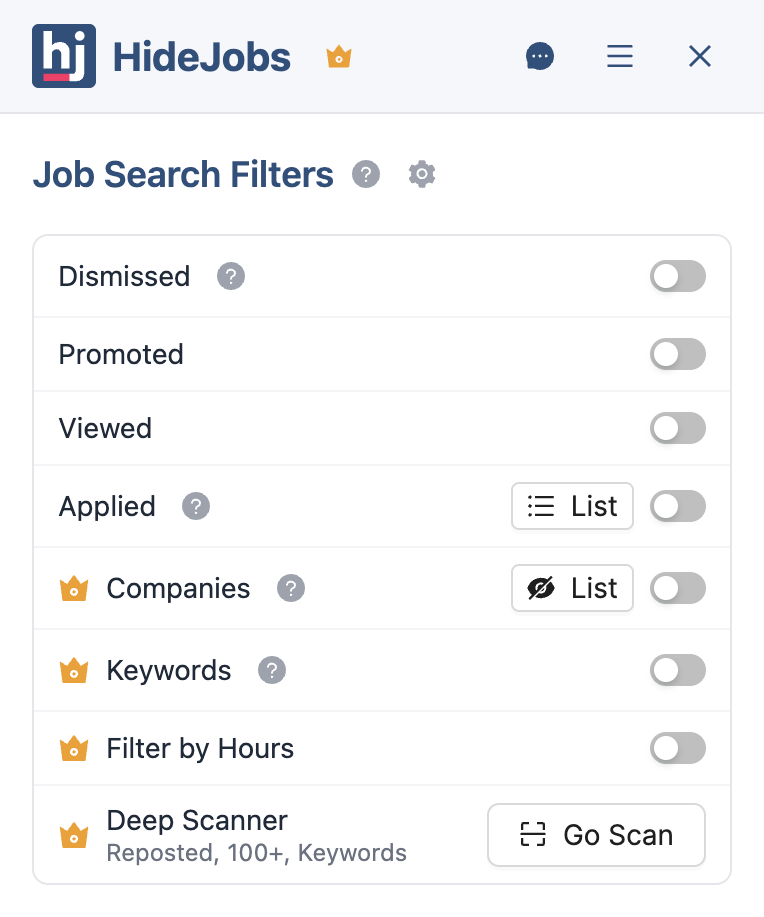Start Deep Scanner with Go Scan

coord(596,834)
